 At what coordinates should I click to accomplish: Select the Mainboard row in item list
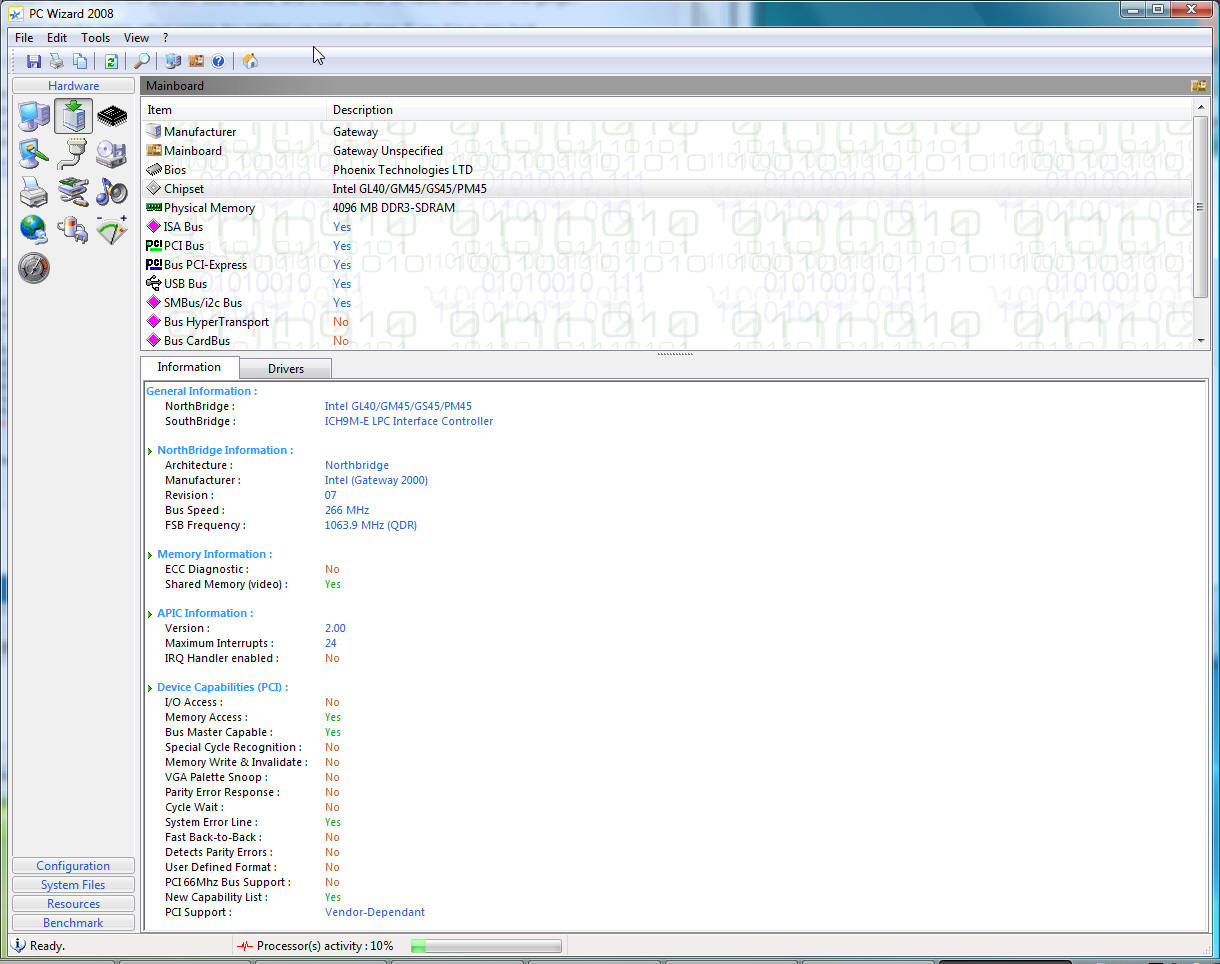click(x=668, y=151)
